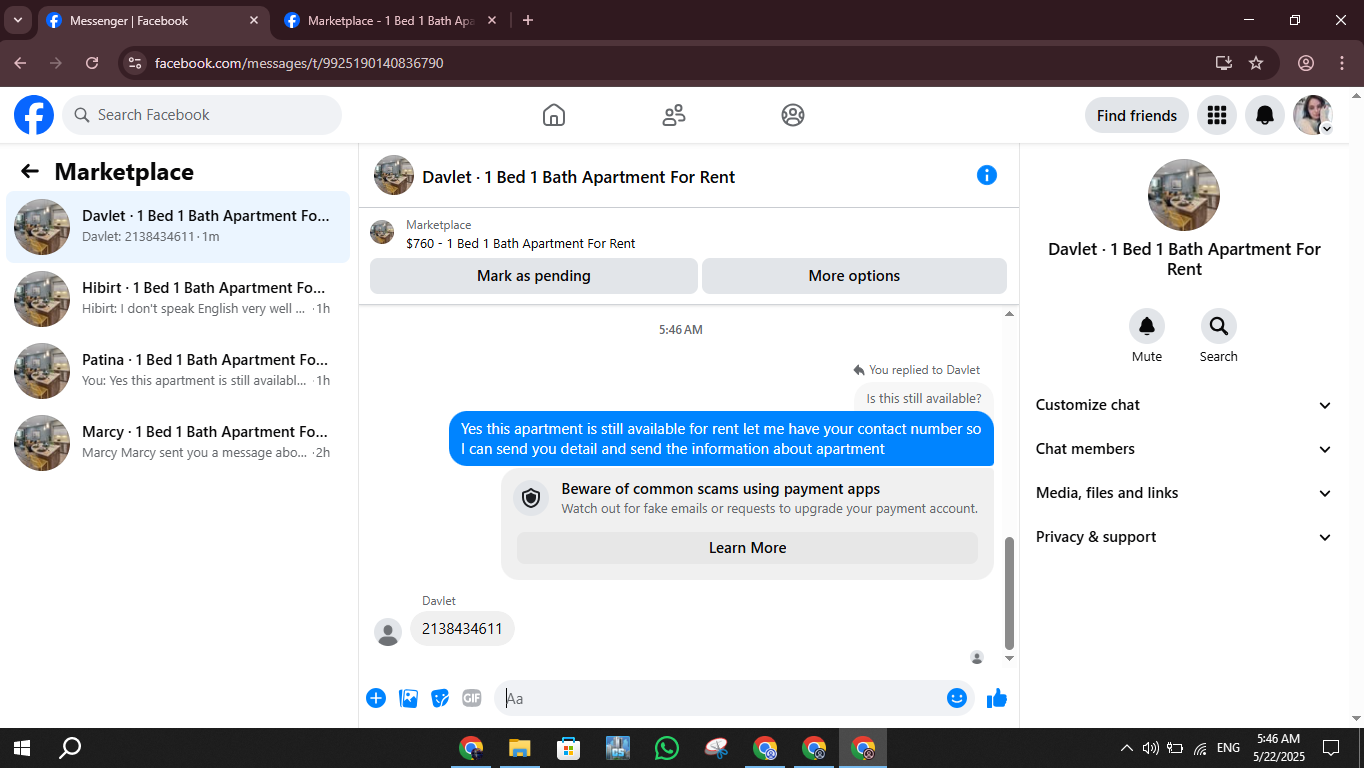1364x768 pixels.
Task: Choose a sticker with the sticker icon
Action: [440, 698]
